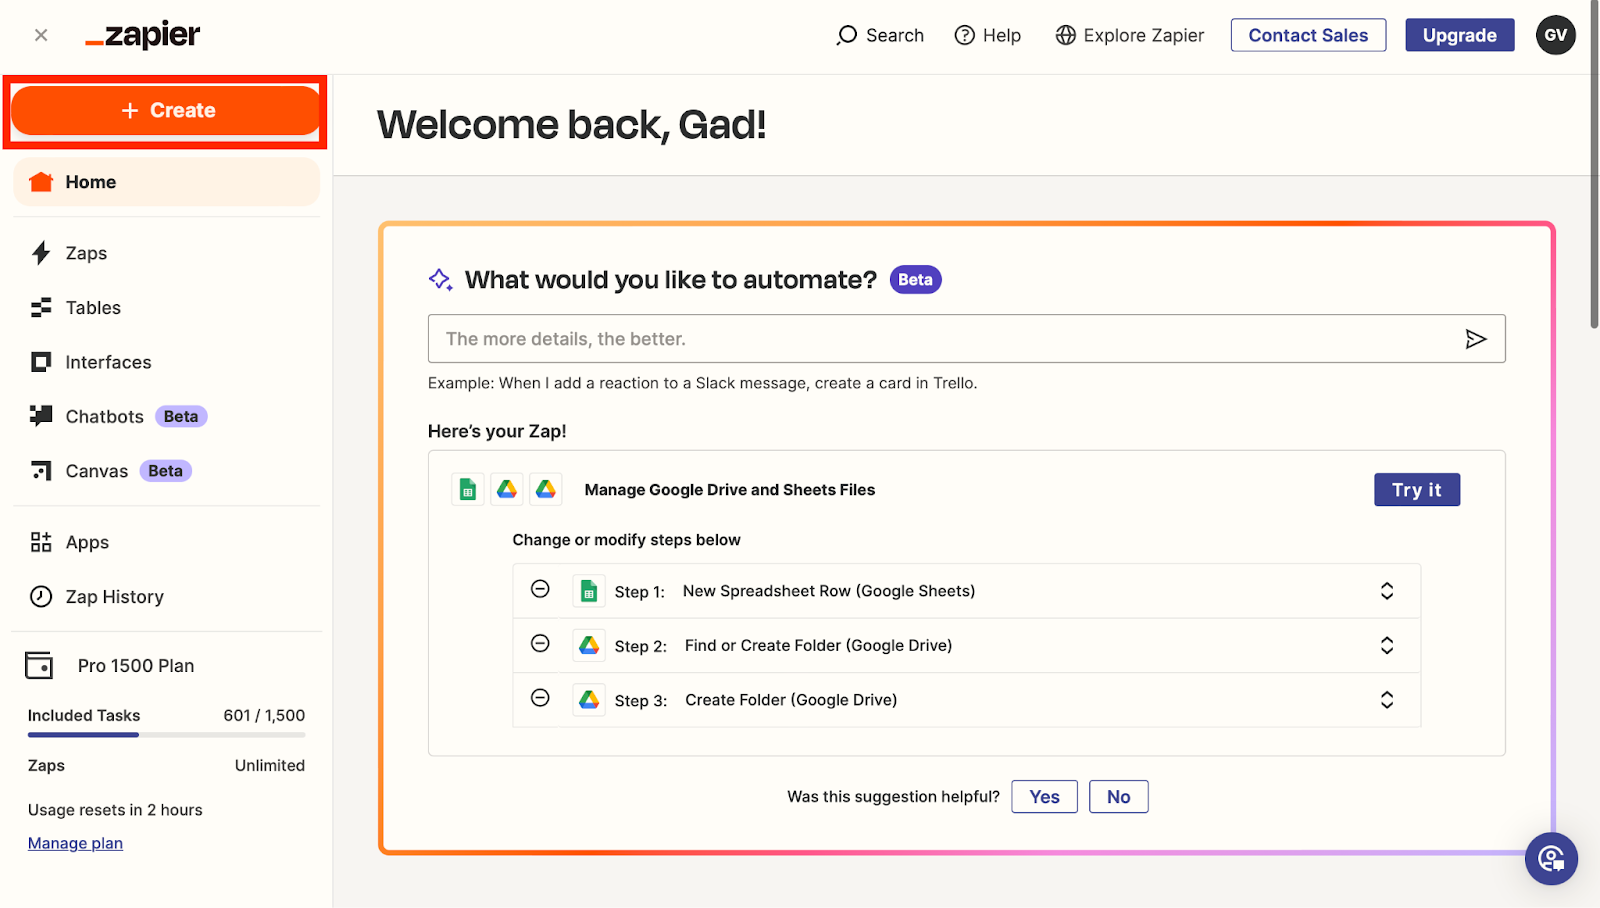Click the Try it button

(x=1417, y=490)
